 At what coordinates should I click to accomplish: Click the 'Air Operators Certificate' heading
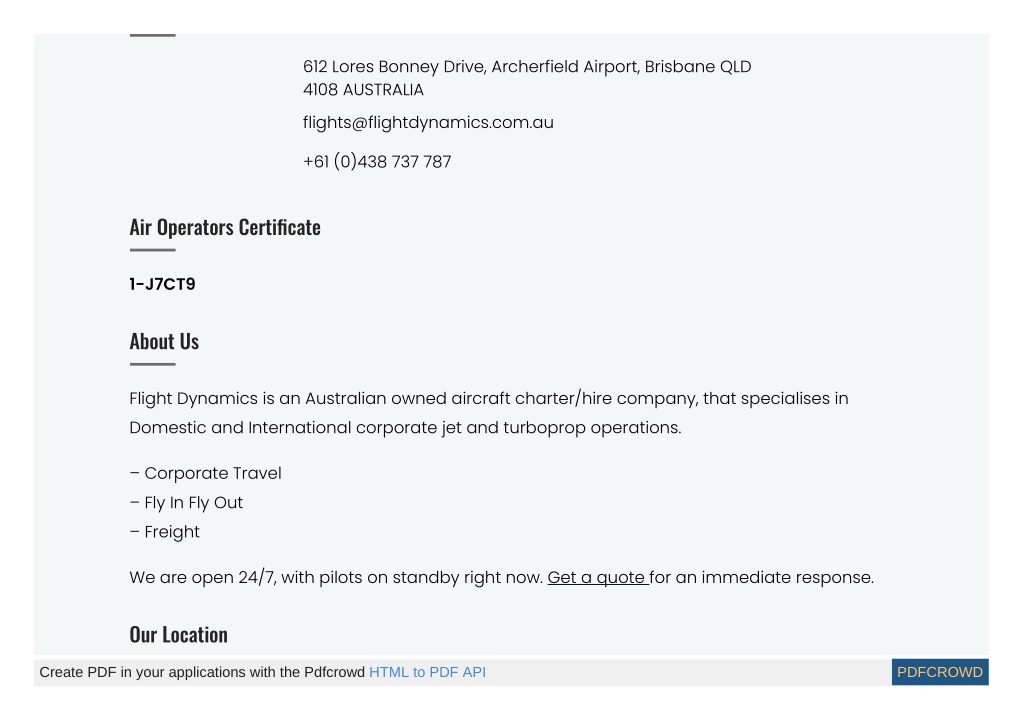[225, 228]
